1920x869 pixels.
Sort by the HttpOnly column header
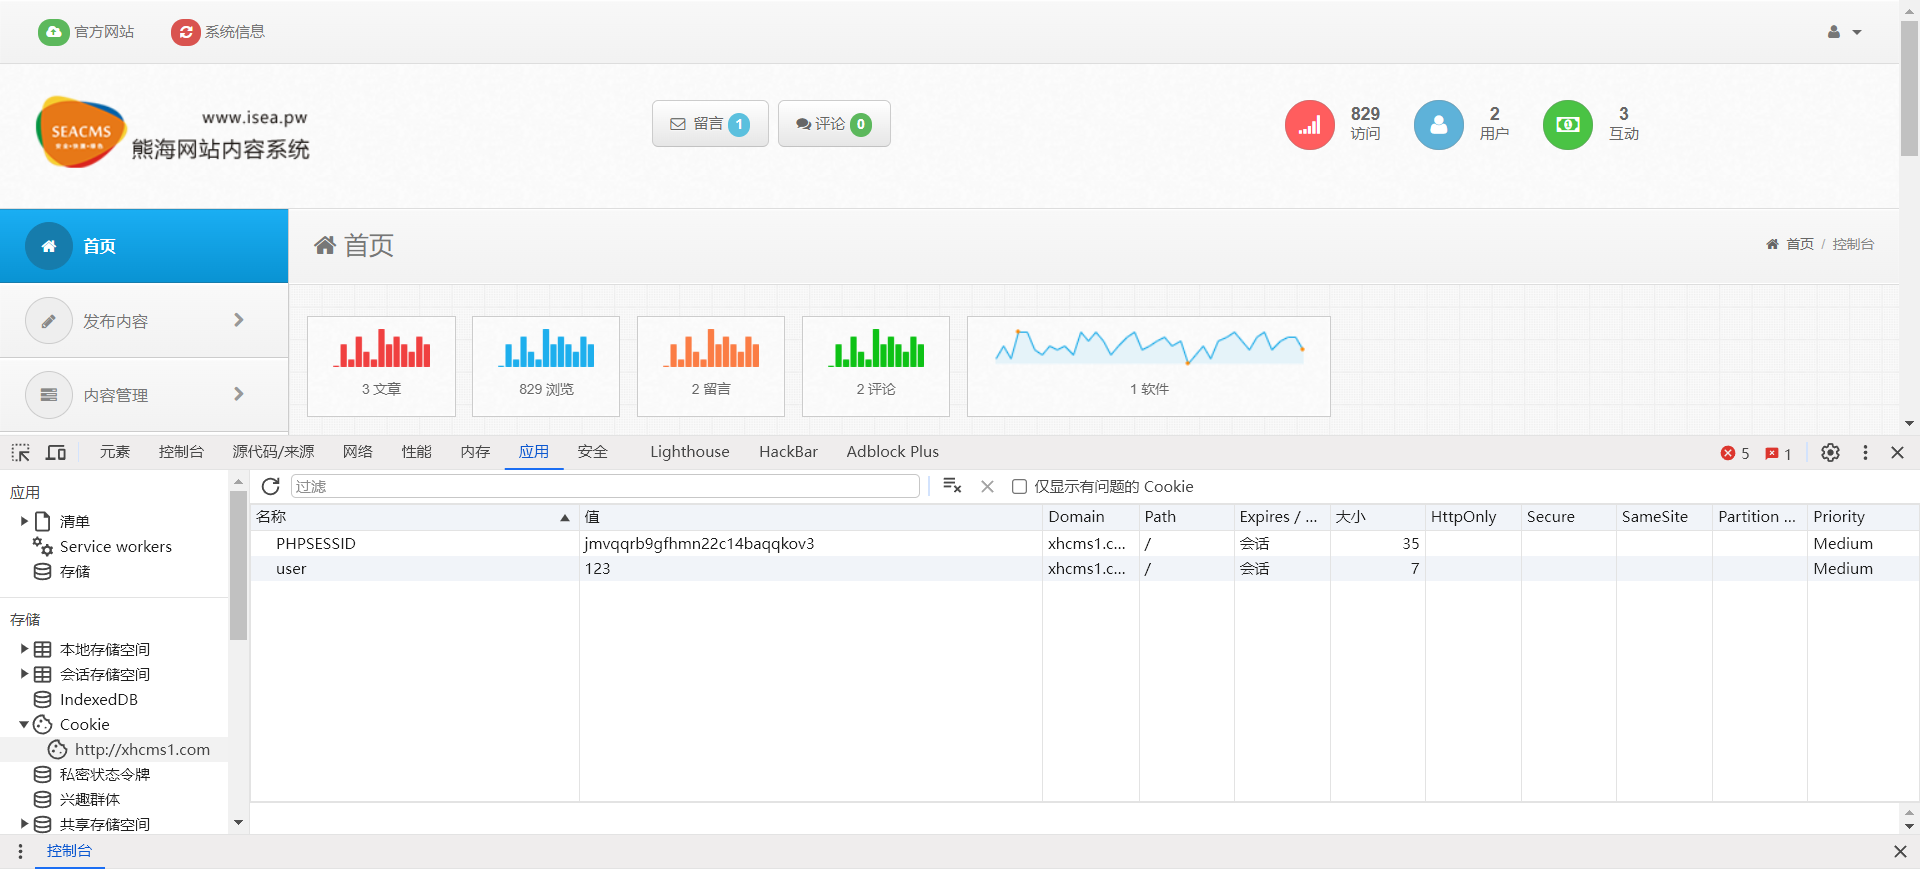click(1472, 517)
